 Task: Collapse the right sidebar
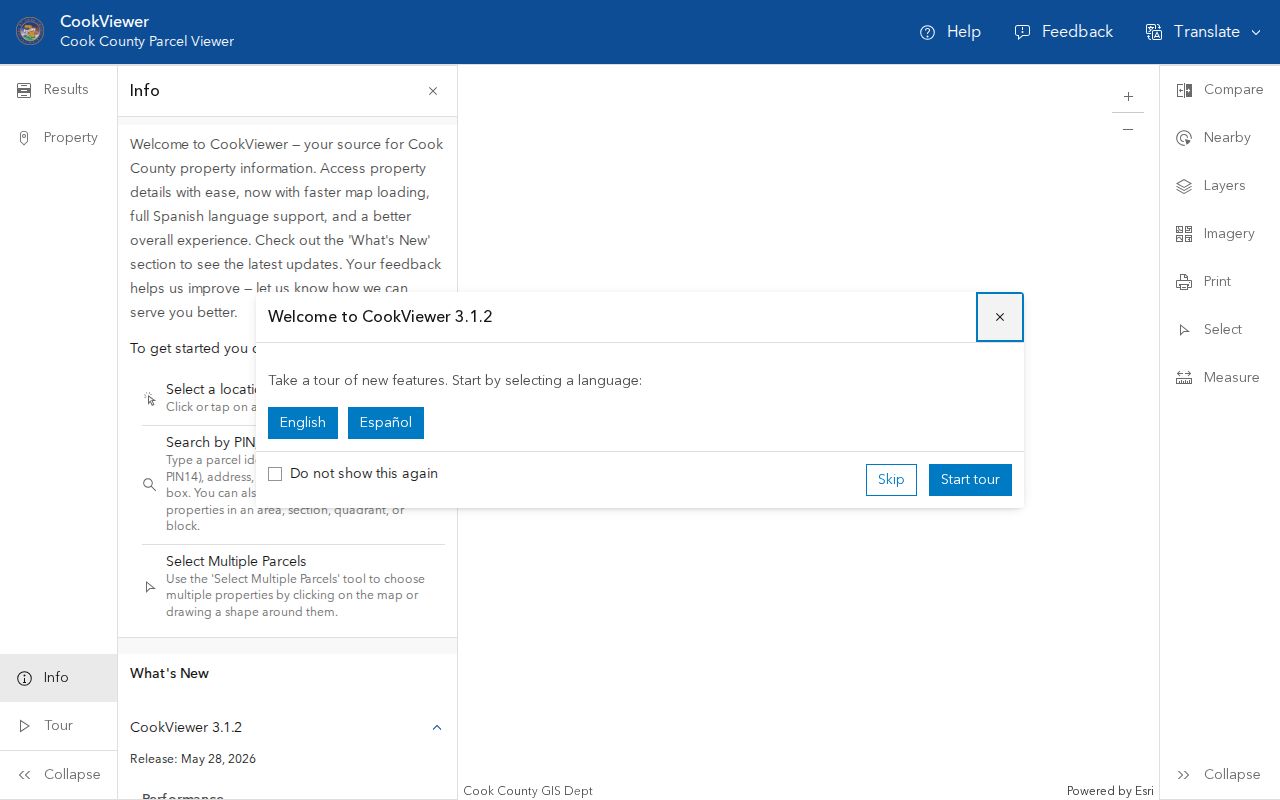(x=1219, y=775)
